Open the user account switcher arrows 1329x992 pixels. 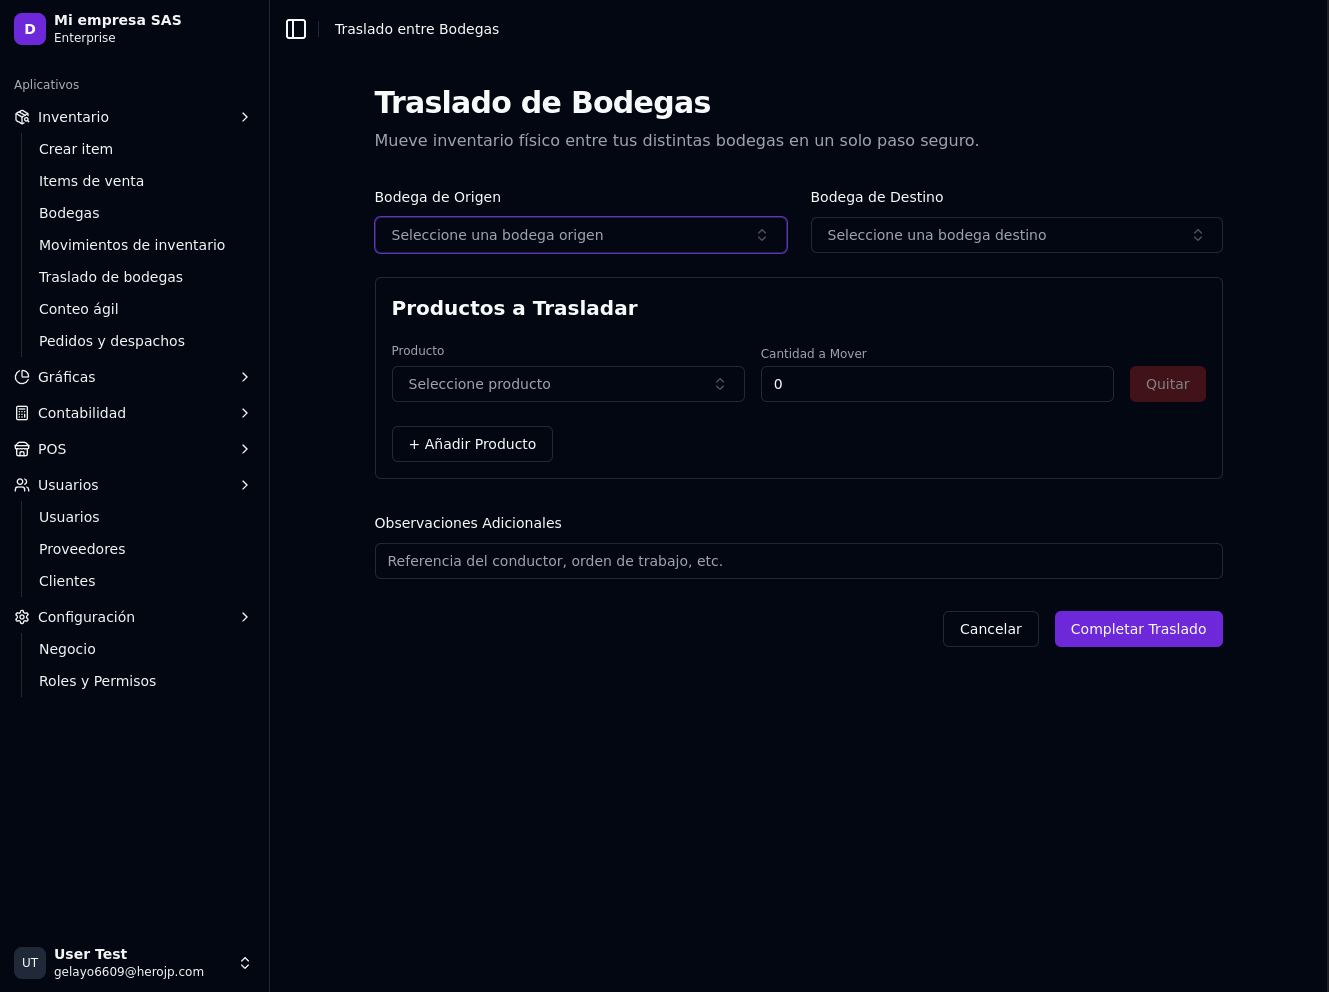(245, 963)
